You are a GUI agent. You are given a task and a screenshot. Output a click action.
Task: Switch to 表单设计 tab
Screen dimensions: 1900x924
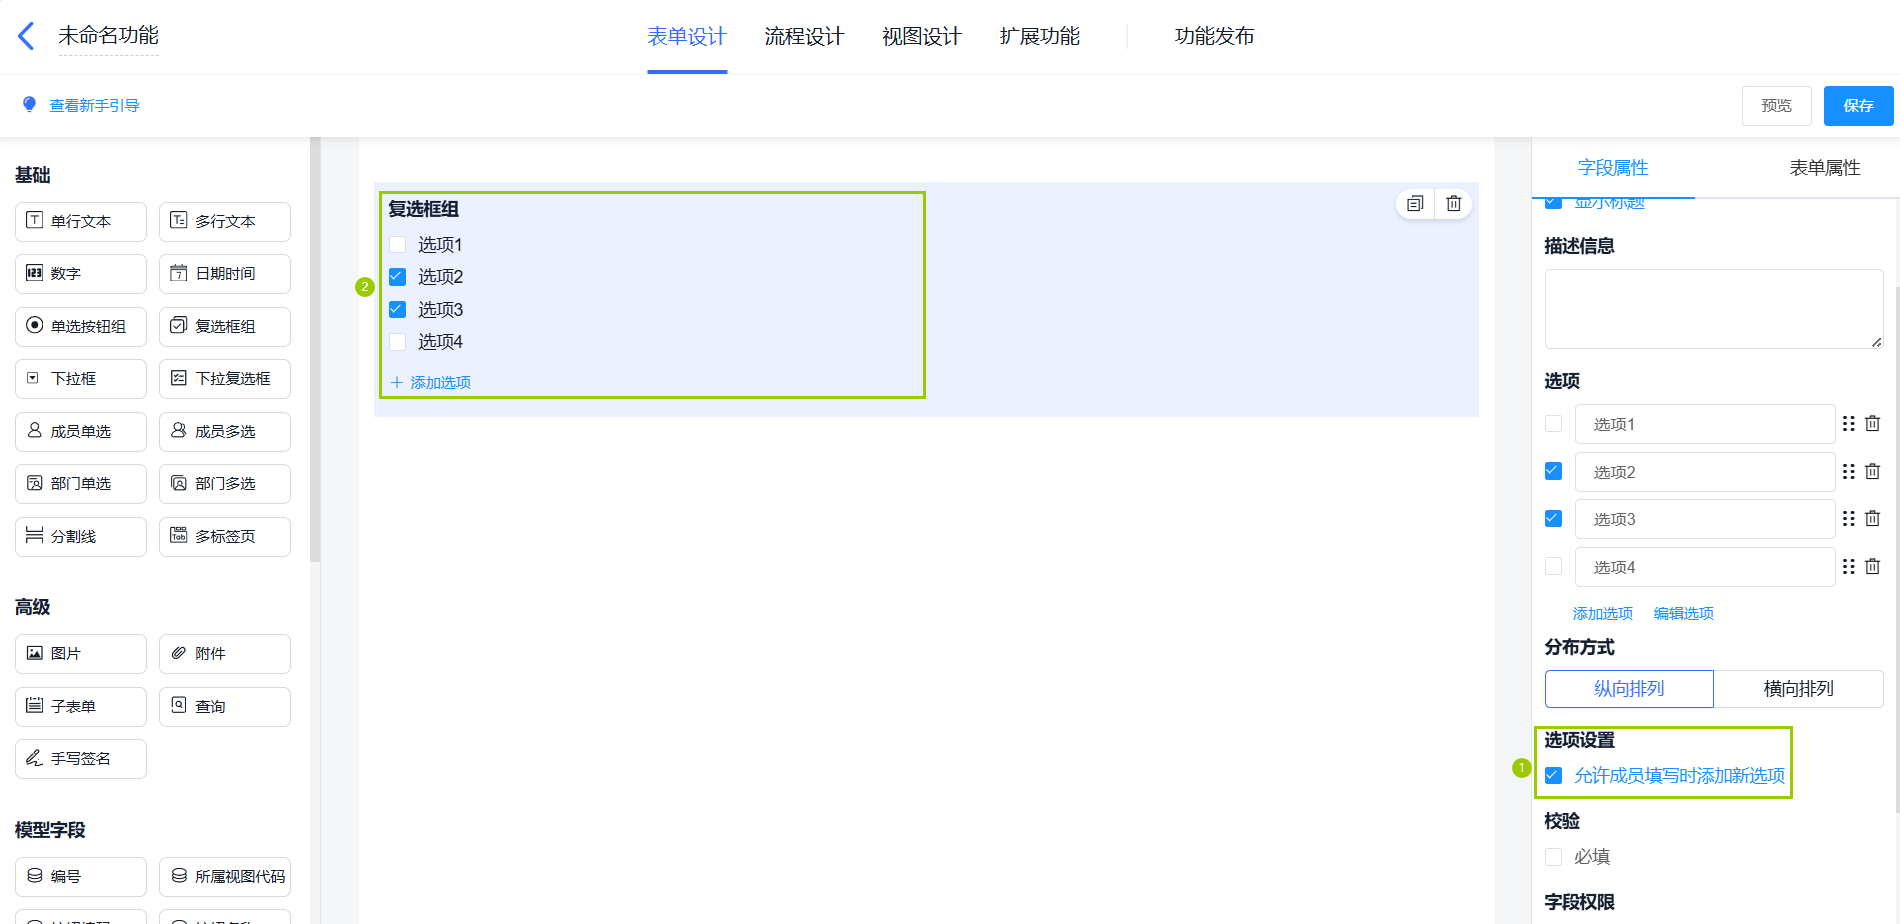tap(687, 37)
